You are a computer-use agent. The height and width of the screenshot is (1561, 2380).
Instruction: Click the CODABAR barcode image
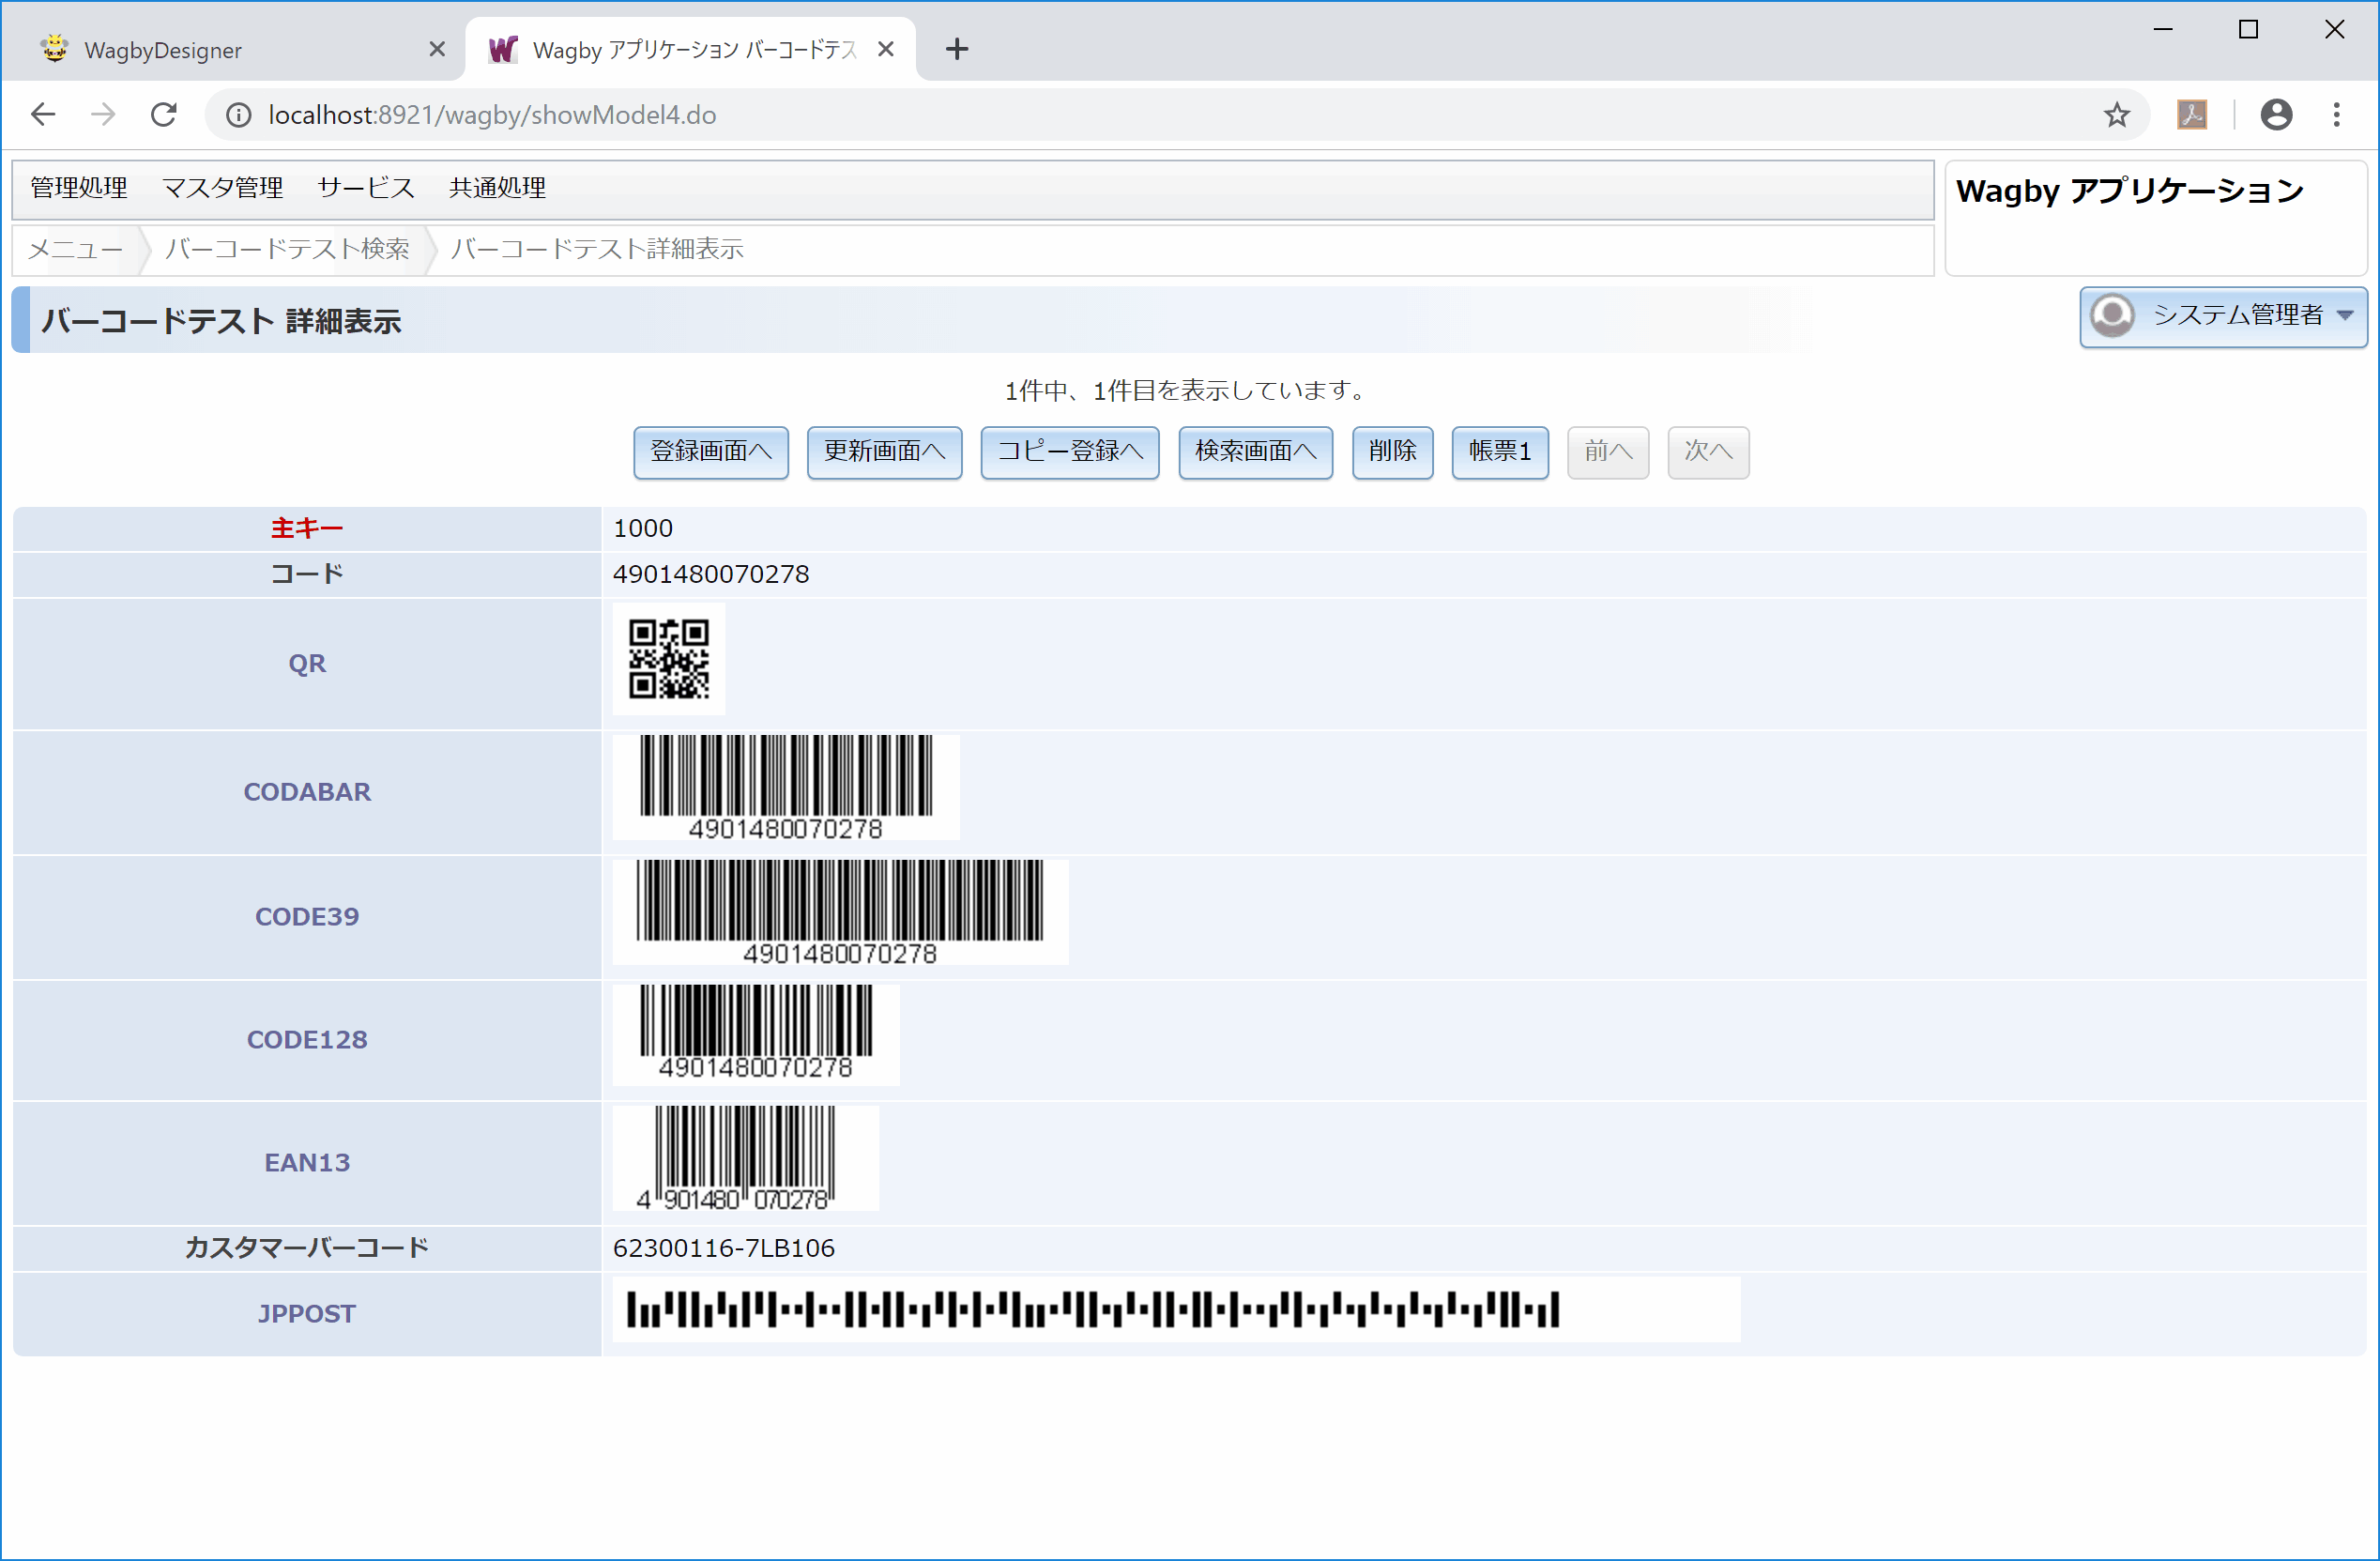(x=788, y=788)
